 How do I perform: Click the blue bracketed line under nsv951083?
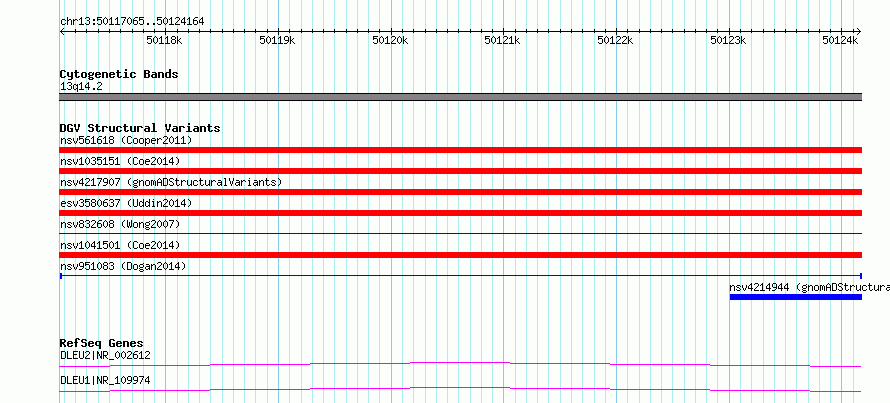[461, 276]
